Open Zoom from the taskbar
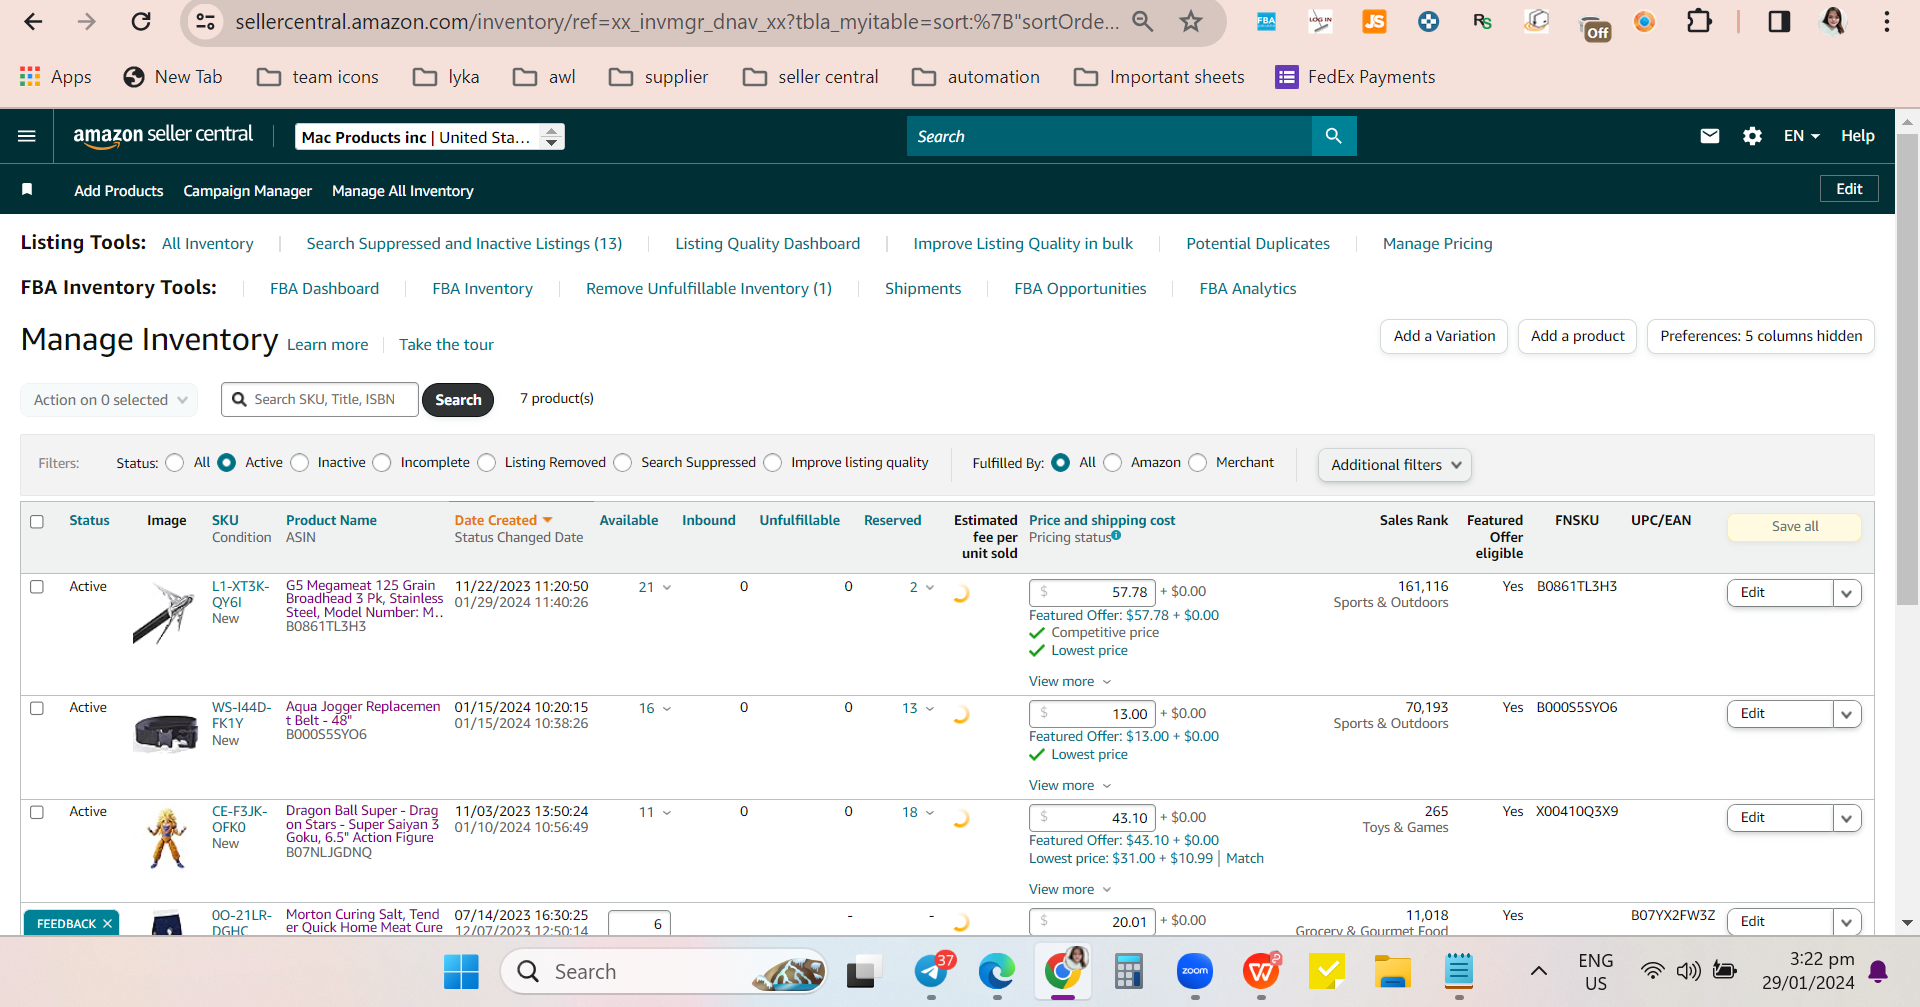The image size is (1920, 1007). click(x=1195, y=971)
